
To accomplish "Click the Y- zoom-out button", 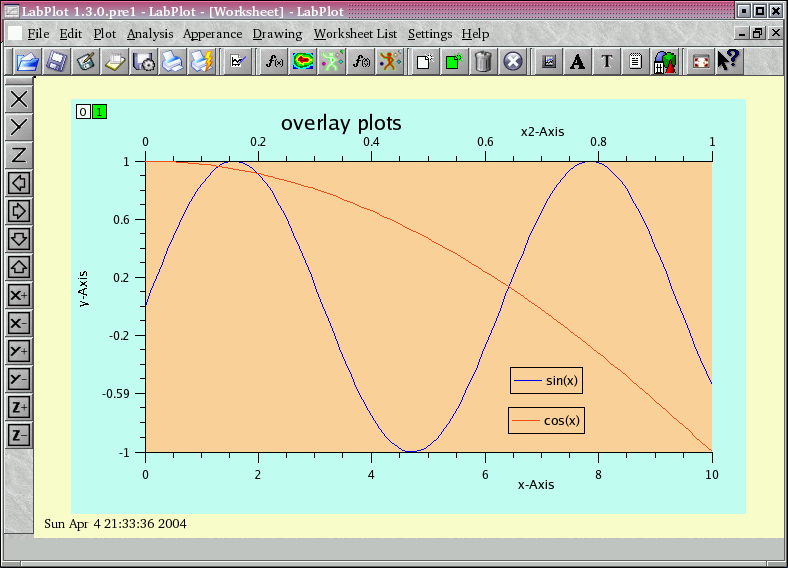I will pyautogui.click(x=19, y=379).
